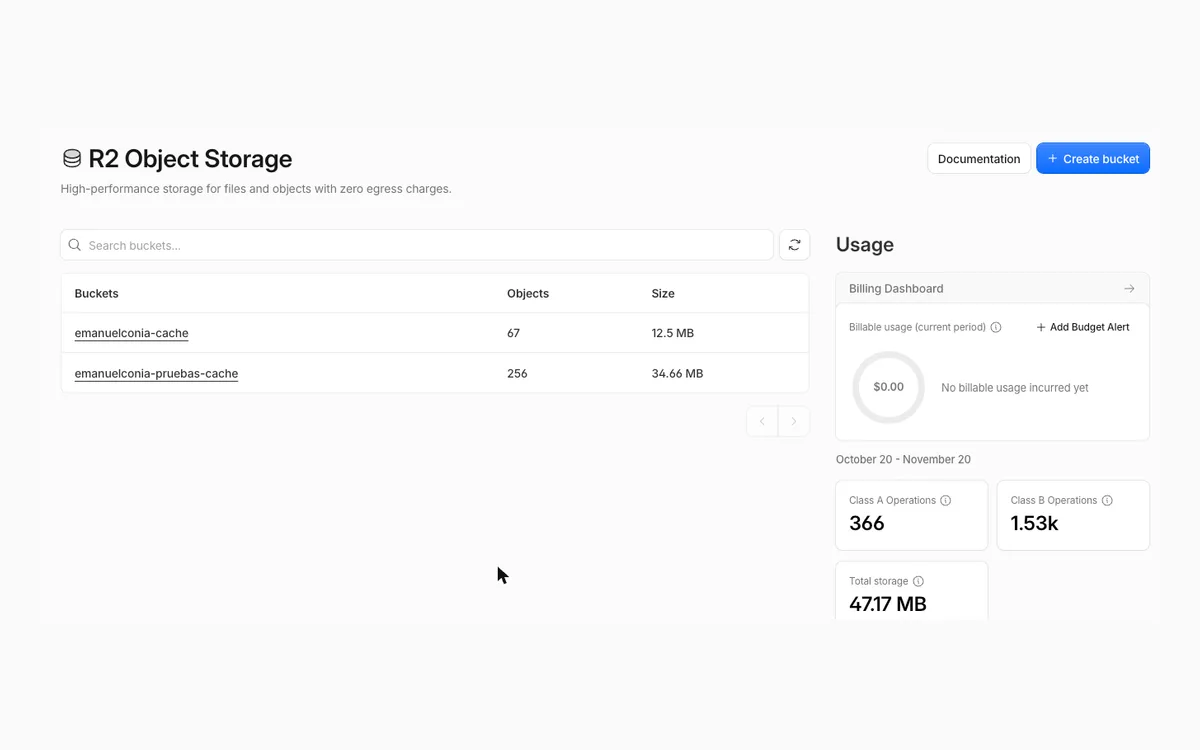Click the October 20 - November 20 date range

[x=903, y=460]
